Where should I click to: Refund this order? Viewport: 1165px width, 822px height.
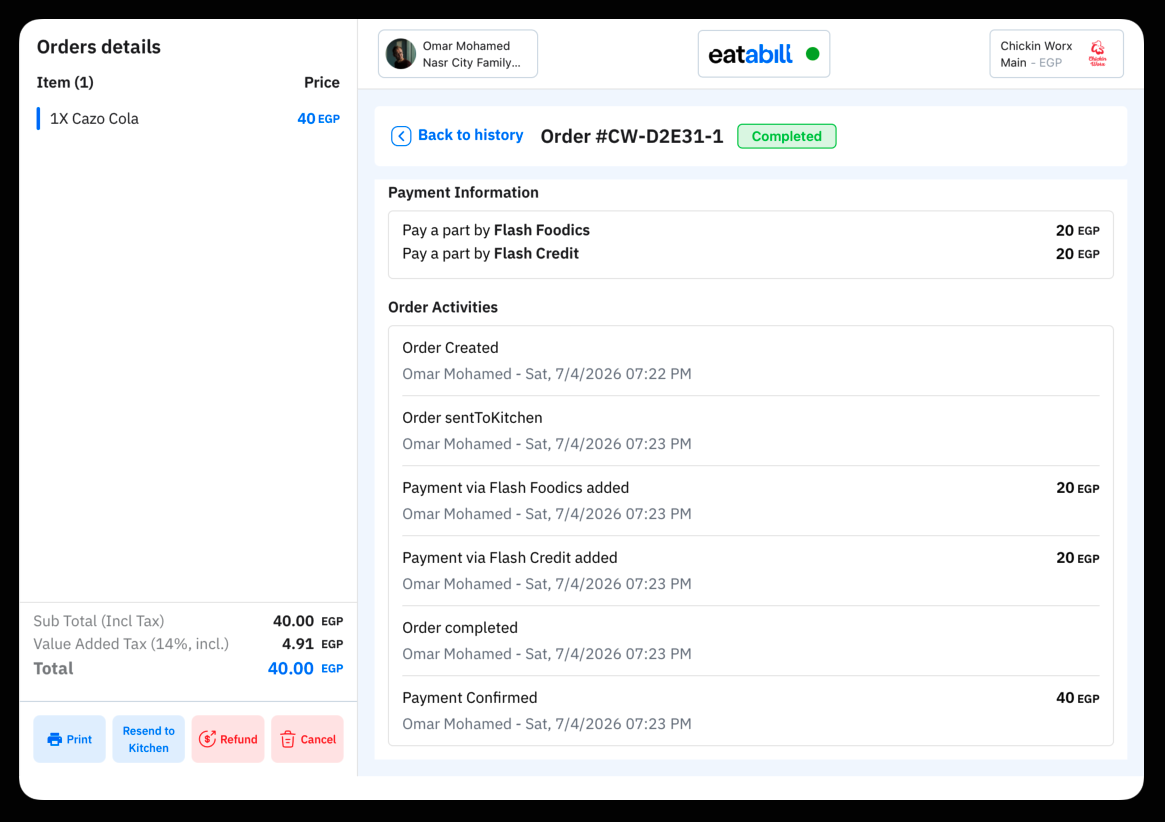[228, 739]
